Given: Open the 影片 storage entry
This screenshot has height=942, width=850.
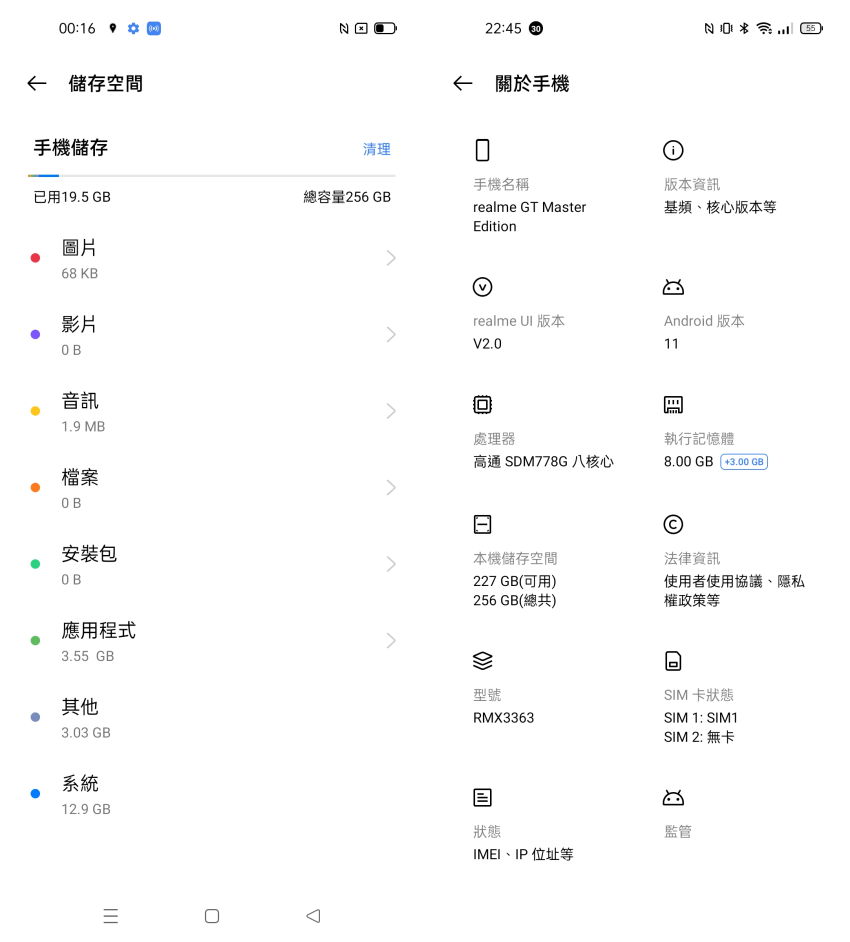Looking at the screenshot, I should pyautogui.click(x=211, y=335).
